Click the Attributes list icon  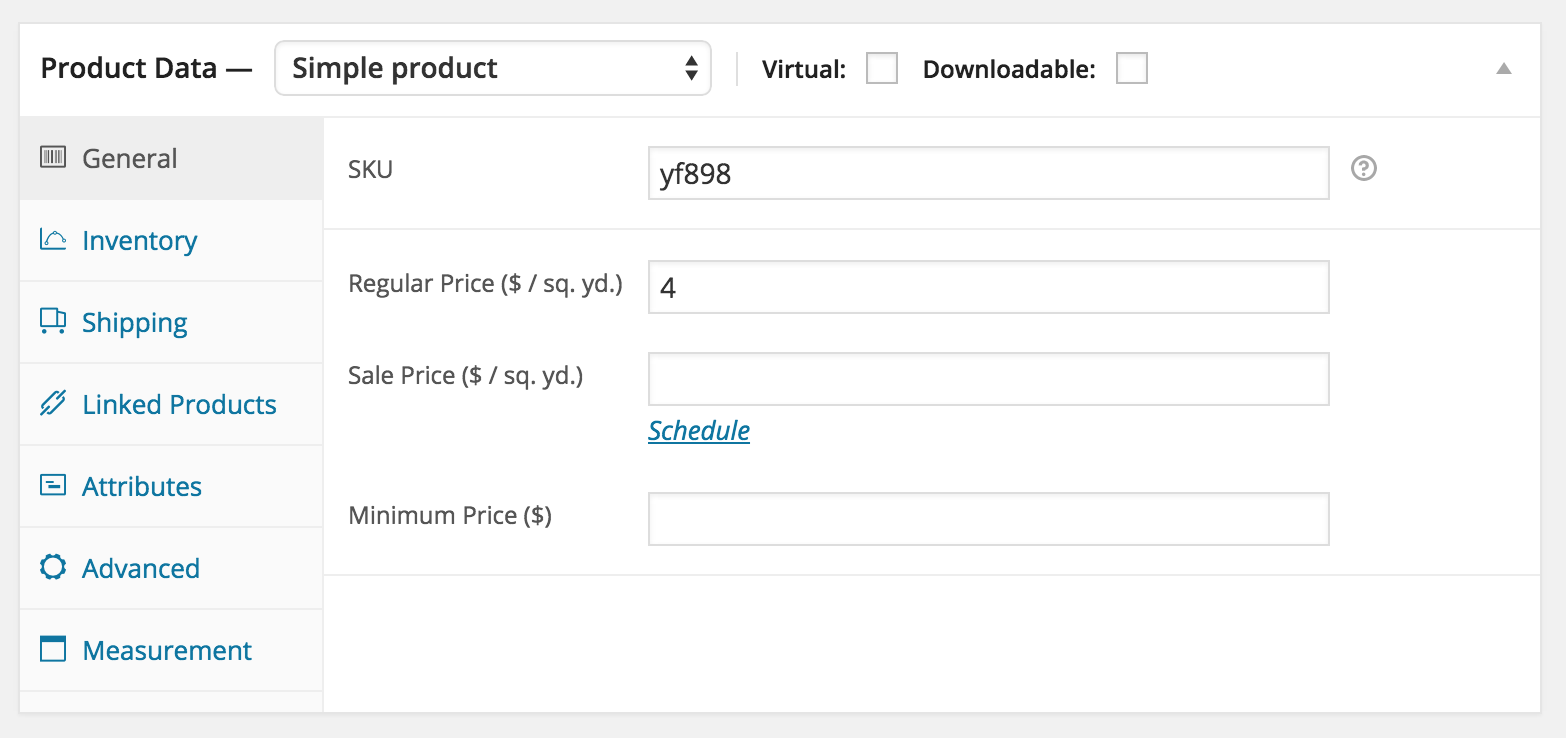coord(52,486)
